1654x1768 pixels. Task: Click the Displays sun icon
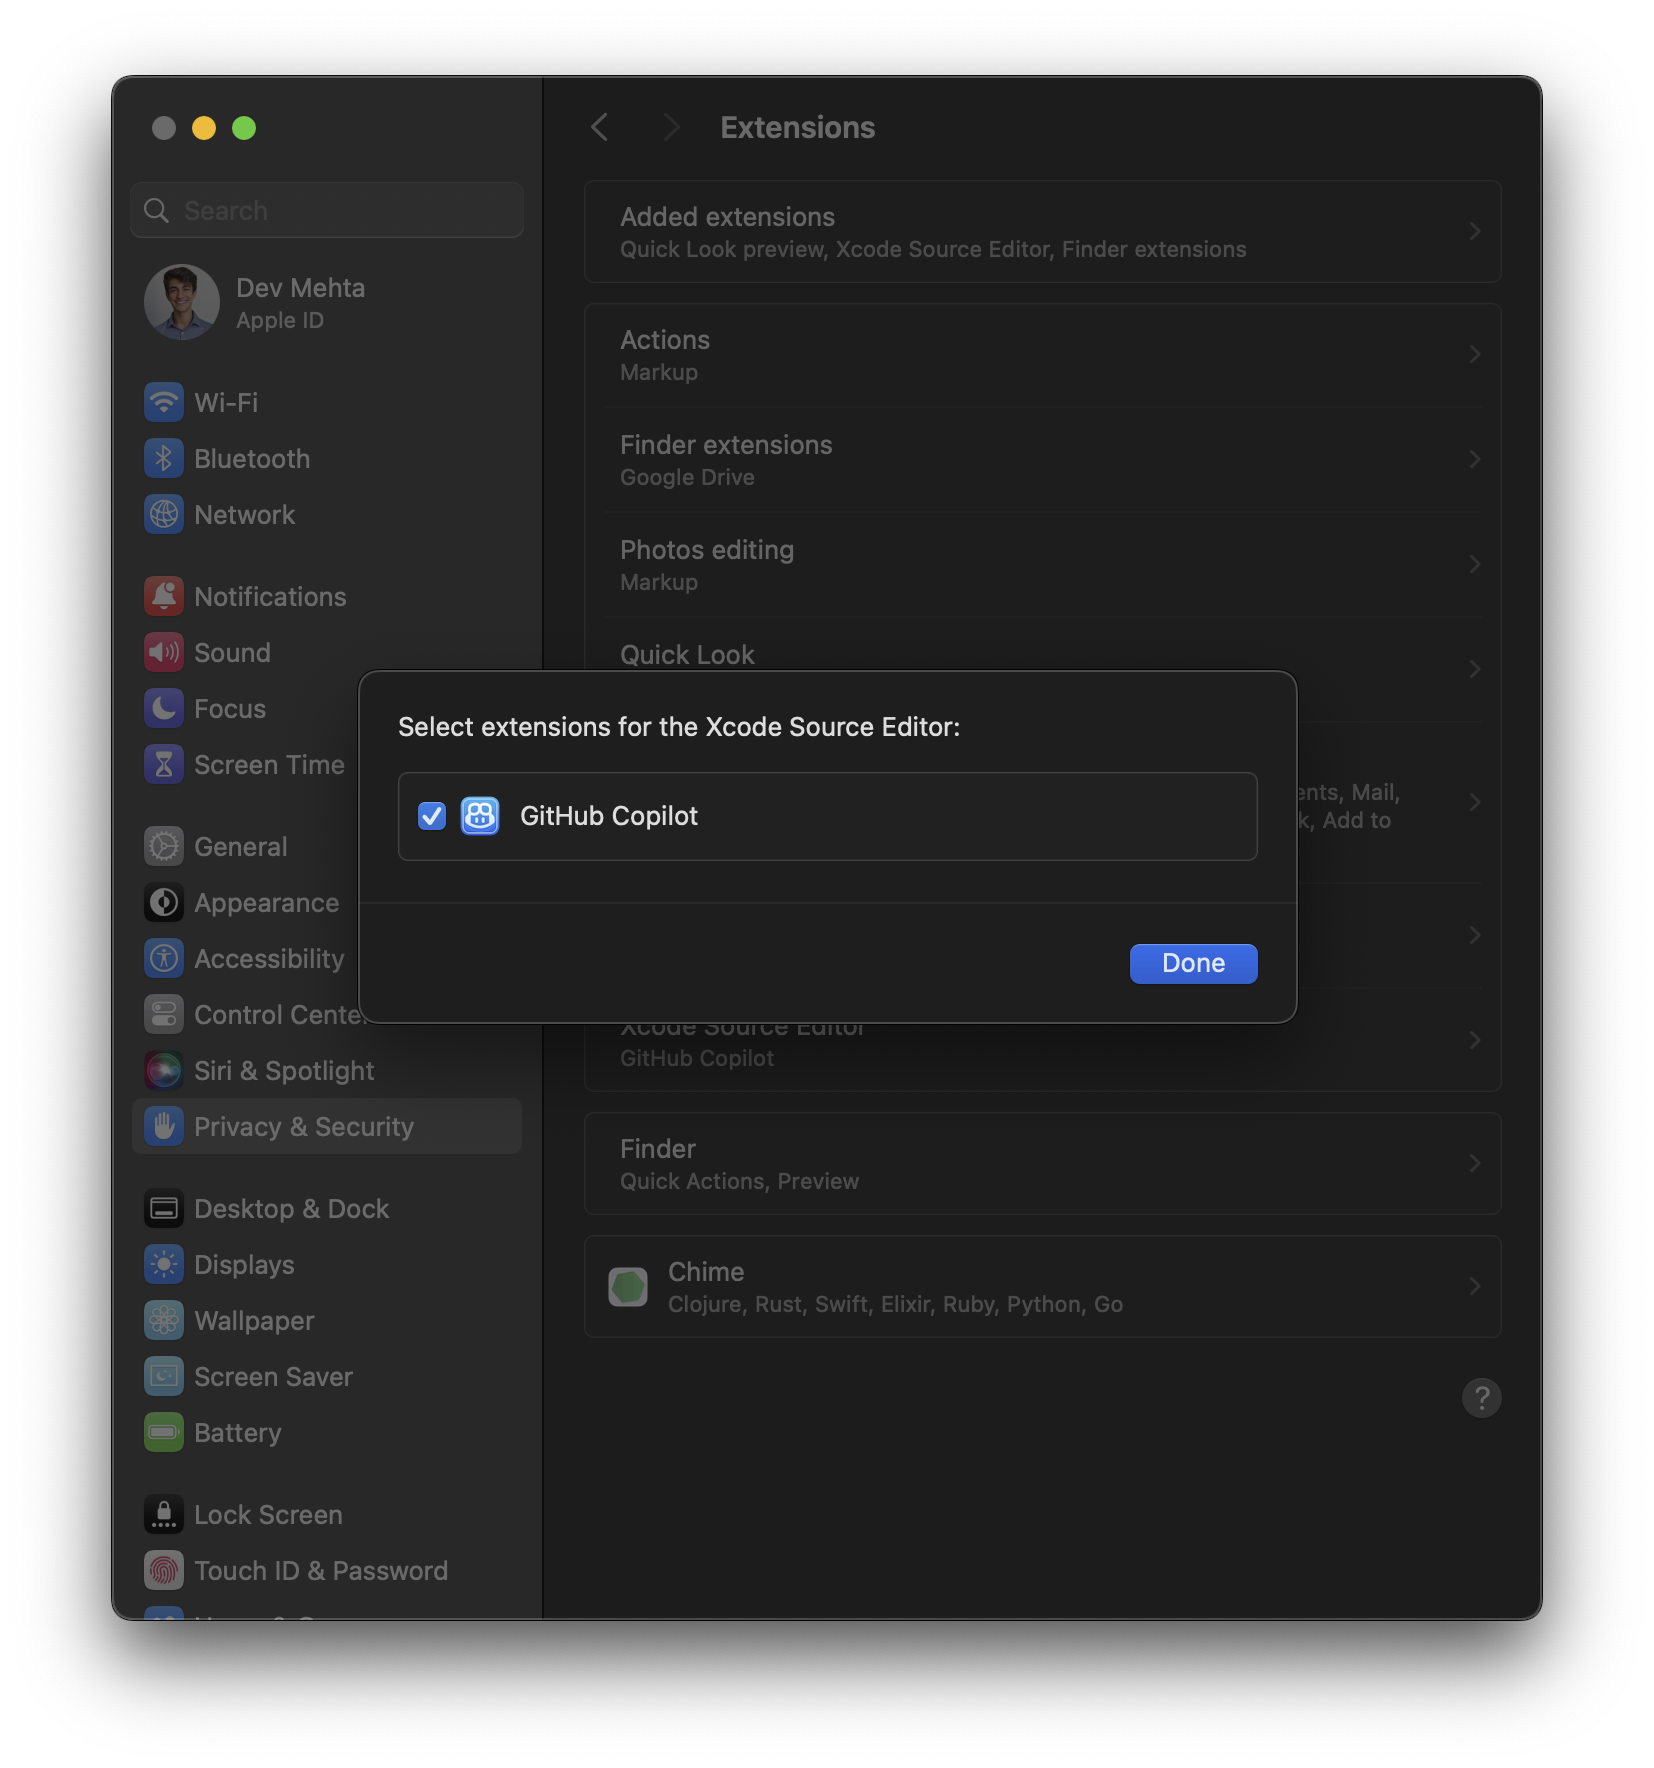164,1264
